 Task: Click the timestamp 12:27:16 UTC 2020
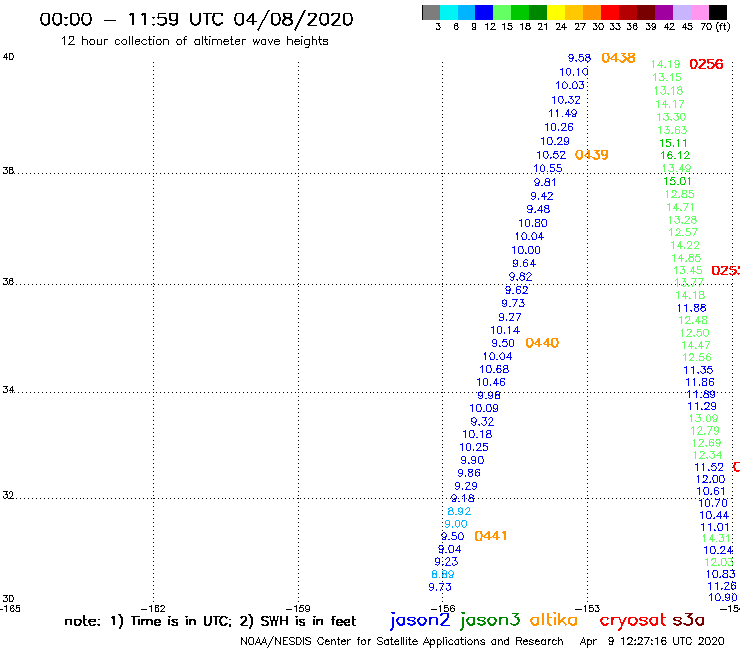coord(672,641)
